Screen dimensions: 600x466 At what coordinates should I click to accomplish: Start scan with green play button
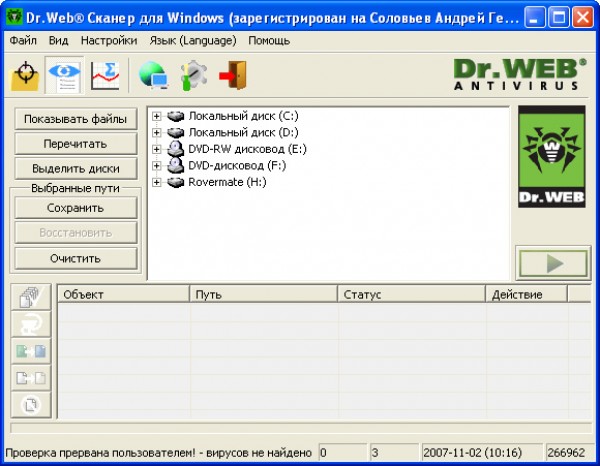coord(553,263)
